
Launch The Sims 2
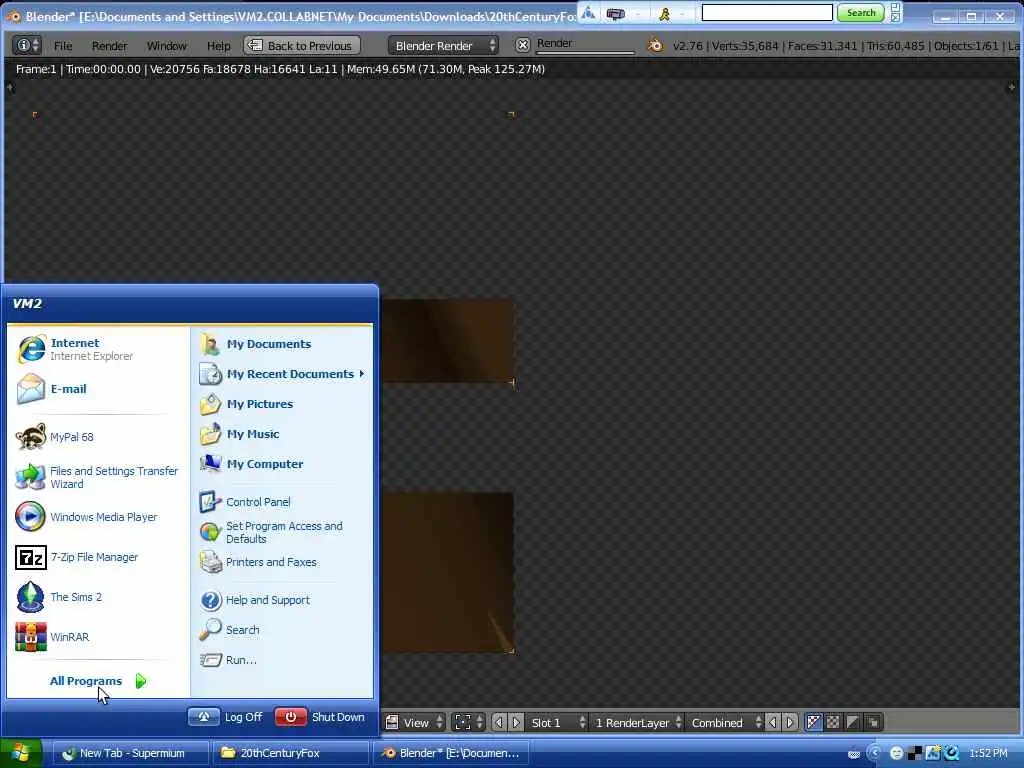[98, 597]
